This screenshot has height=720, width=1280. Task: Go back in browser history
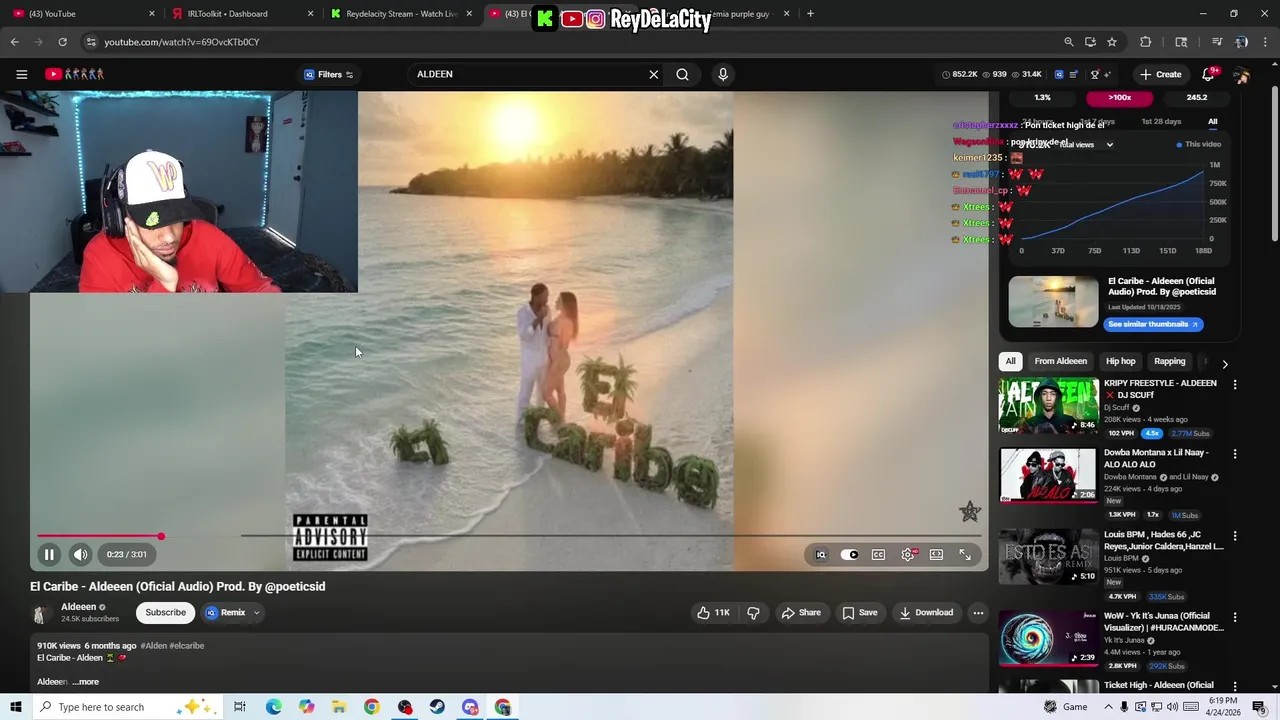point(14,42)
